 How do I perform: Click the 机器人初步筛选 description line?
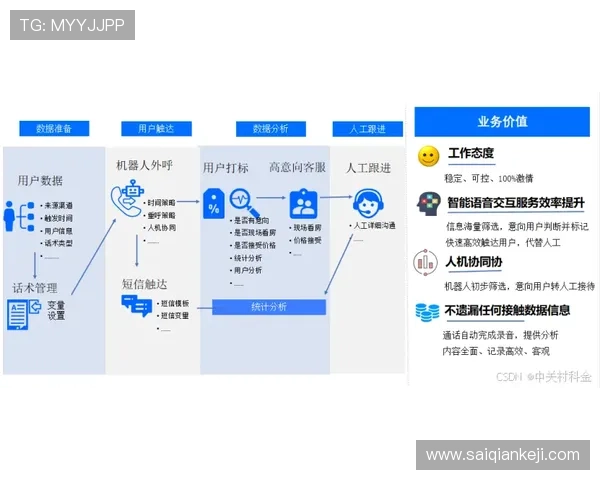click(x=519, y=286)
